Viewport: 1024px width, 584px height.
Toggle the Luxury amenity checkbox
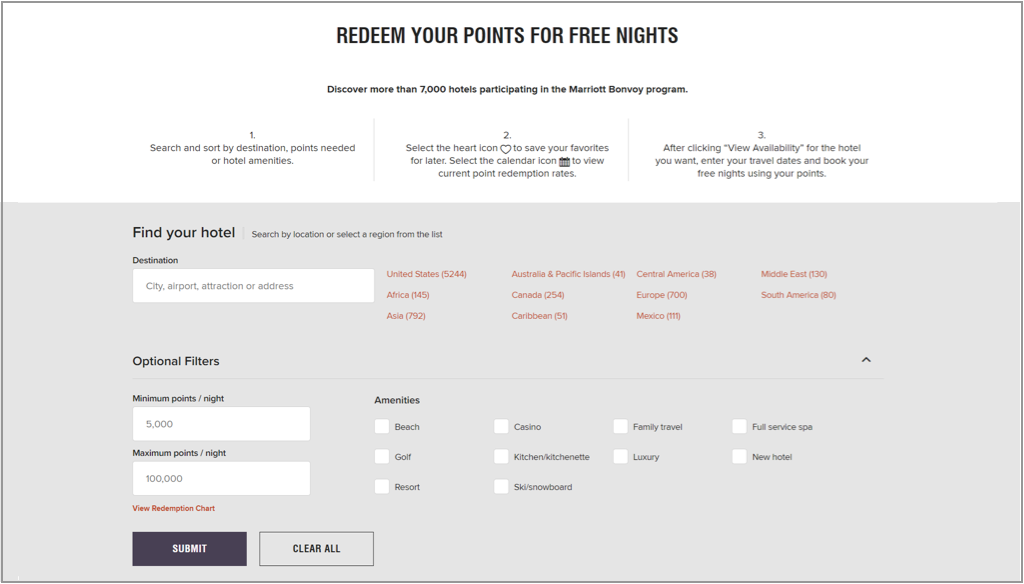[620, 457]
